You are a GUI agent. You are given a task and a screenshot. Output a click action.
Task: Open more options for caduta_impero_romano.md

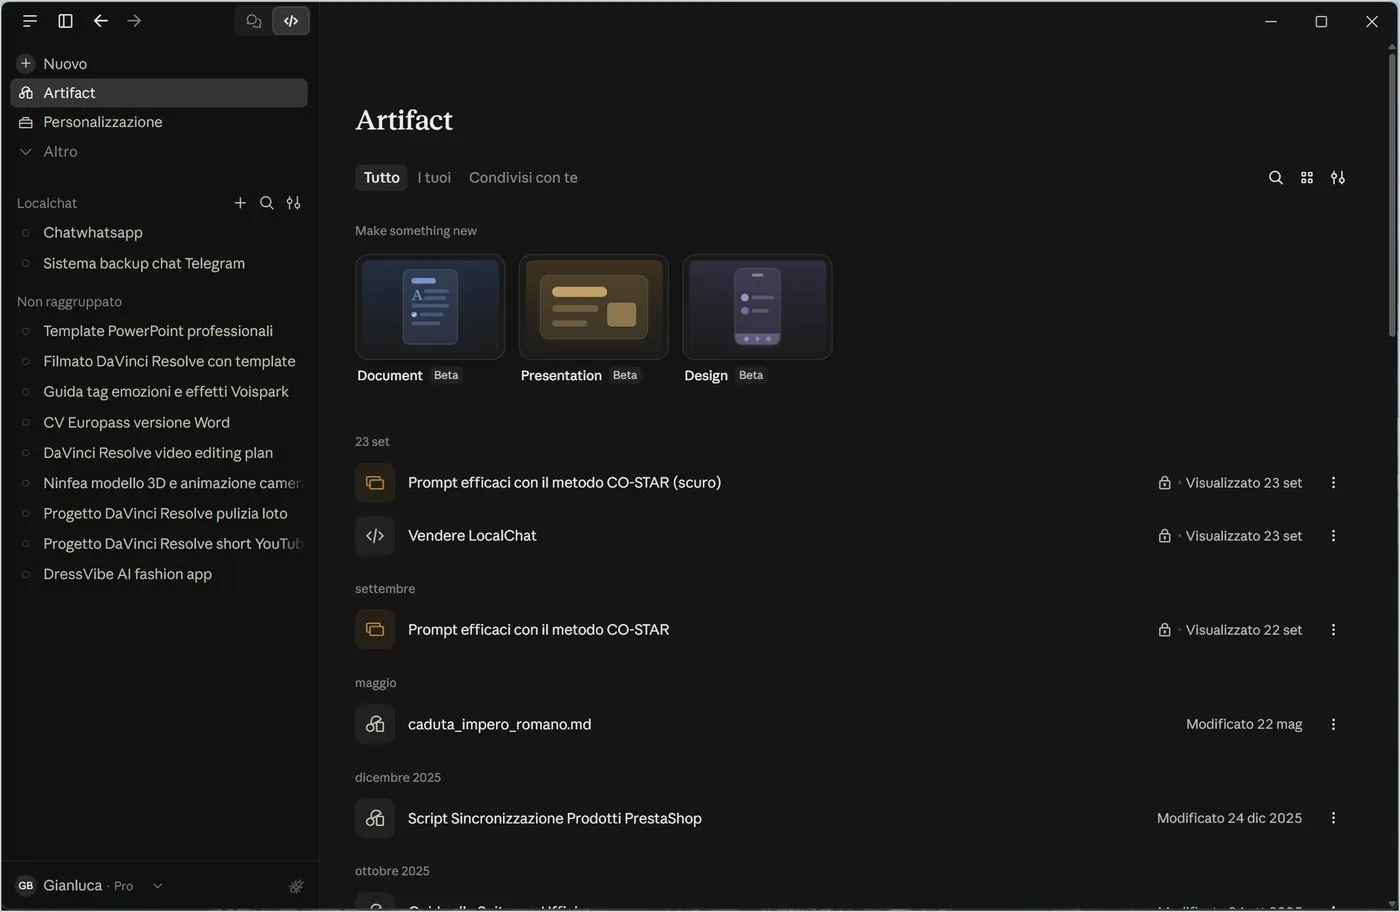1333,724
